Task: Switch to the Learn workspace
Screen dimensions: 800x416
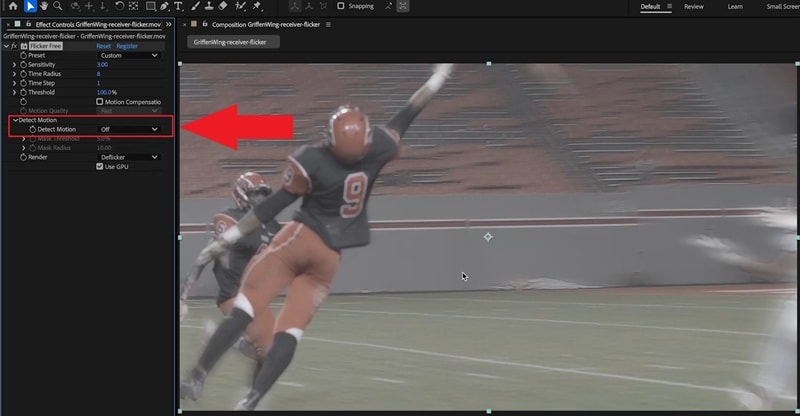Action: [x=735, y=7]
